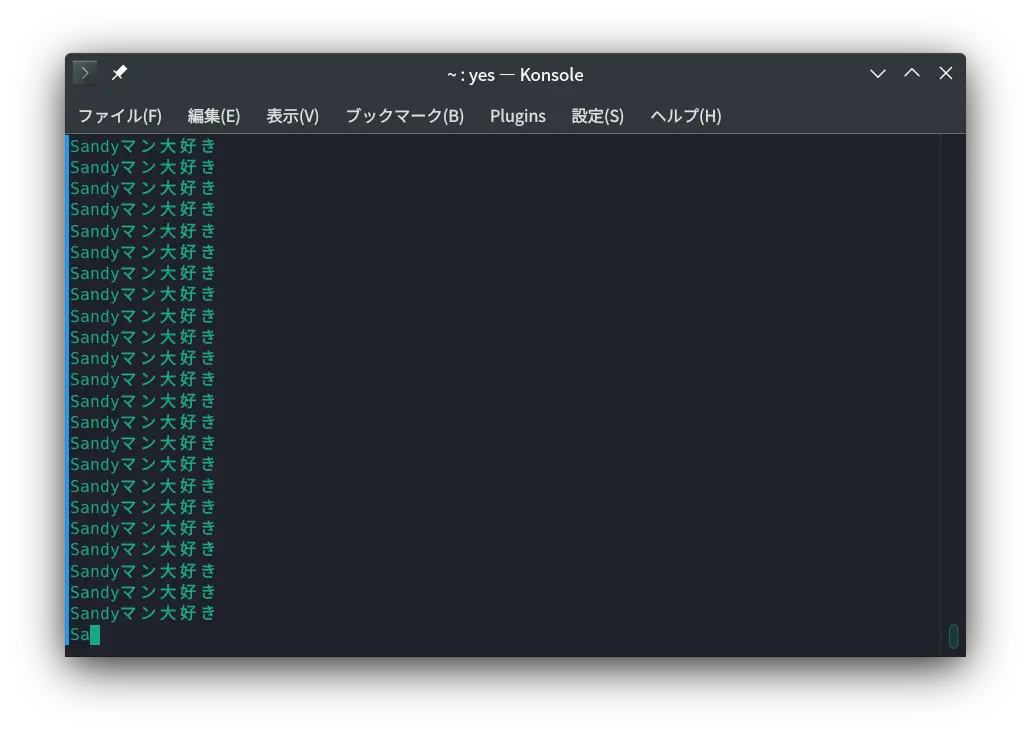
Task: Open the 表示(V) menu
Action: [292, 116]
